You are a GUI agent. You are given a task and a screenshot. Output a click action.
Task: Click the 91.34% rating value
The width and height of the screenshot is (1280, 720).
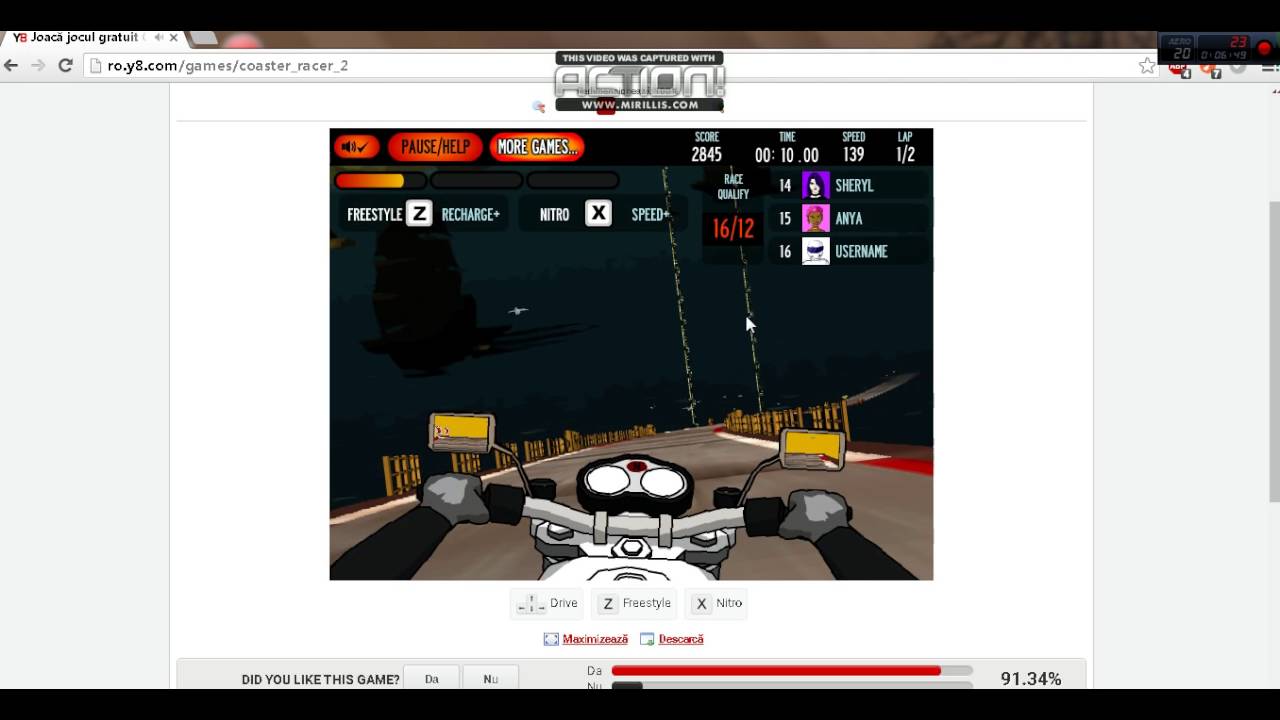1031,679
